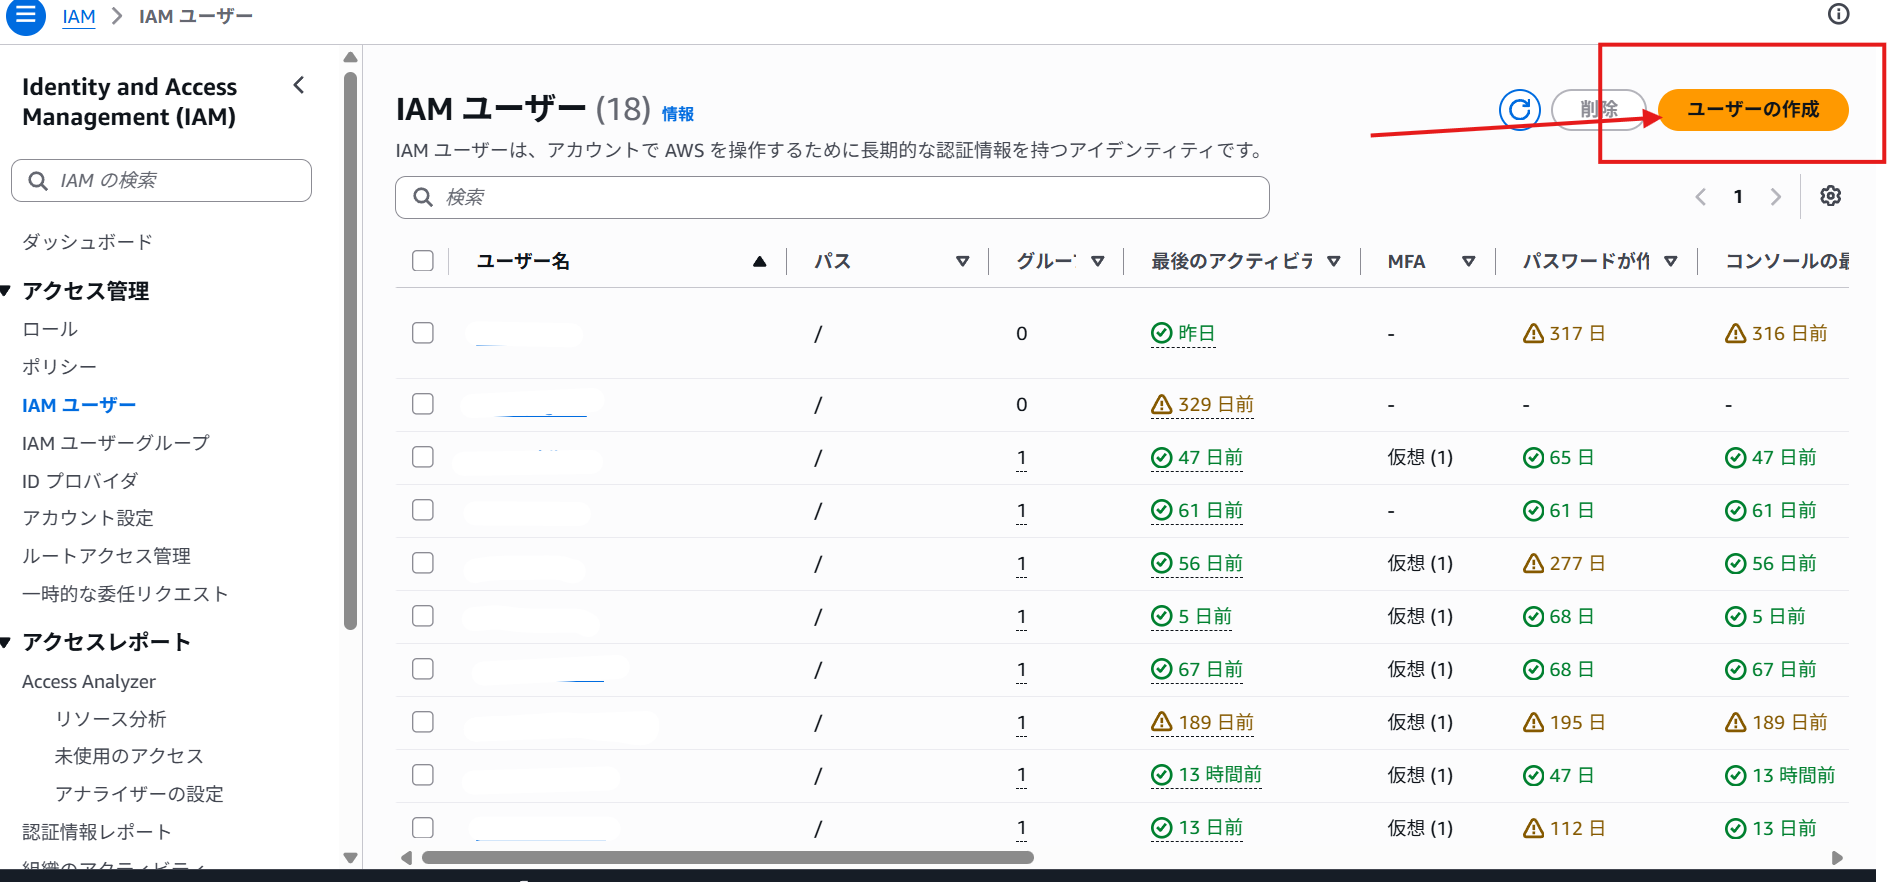The height and width of the screenshot is (882, 1887).
Task: Open 認証情報レポート in sidebar
Action: (97, 832)
